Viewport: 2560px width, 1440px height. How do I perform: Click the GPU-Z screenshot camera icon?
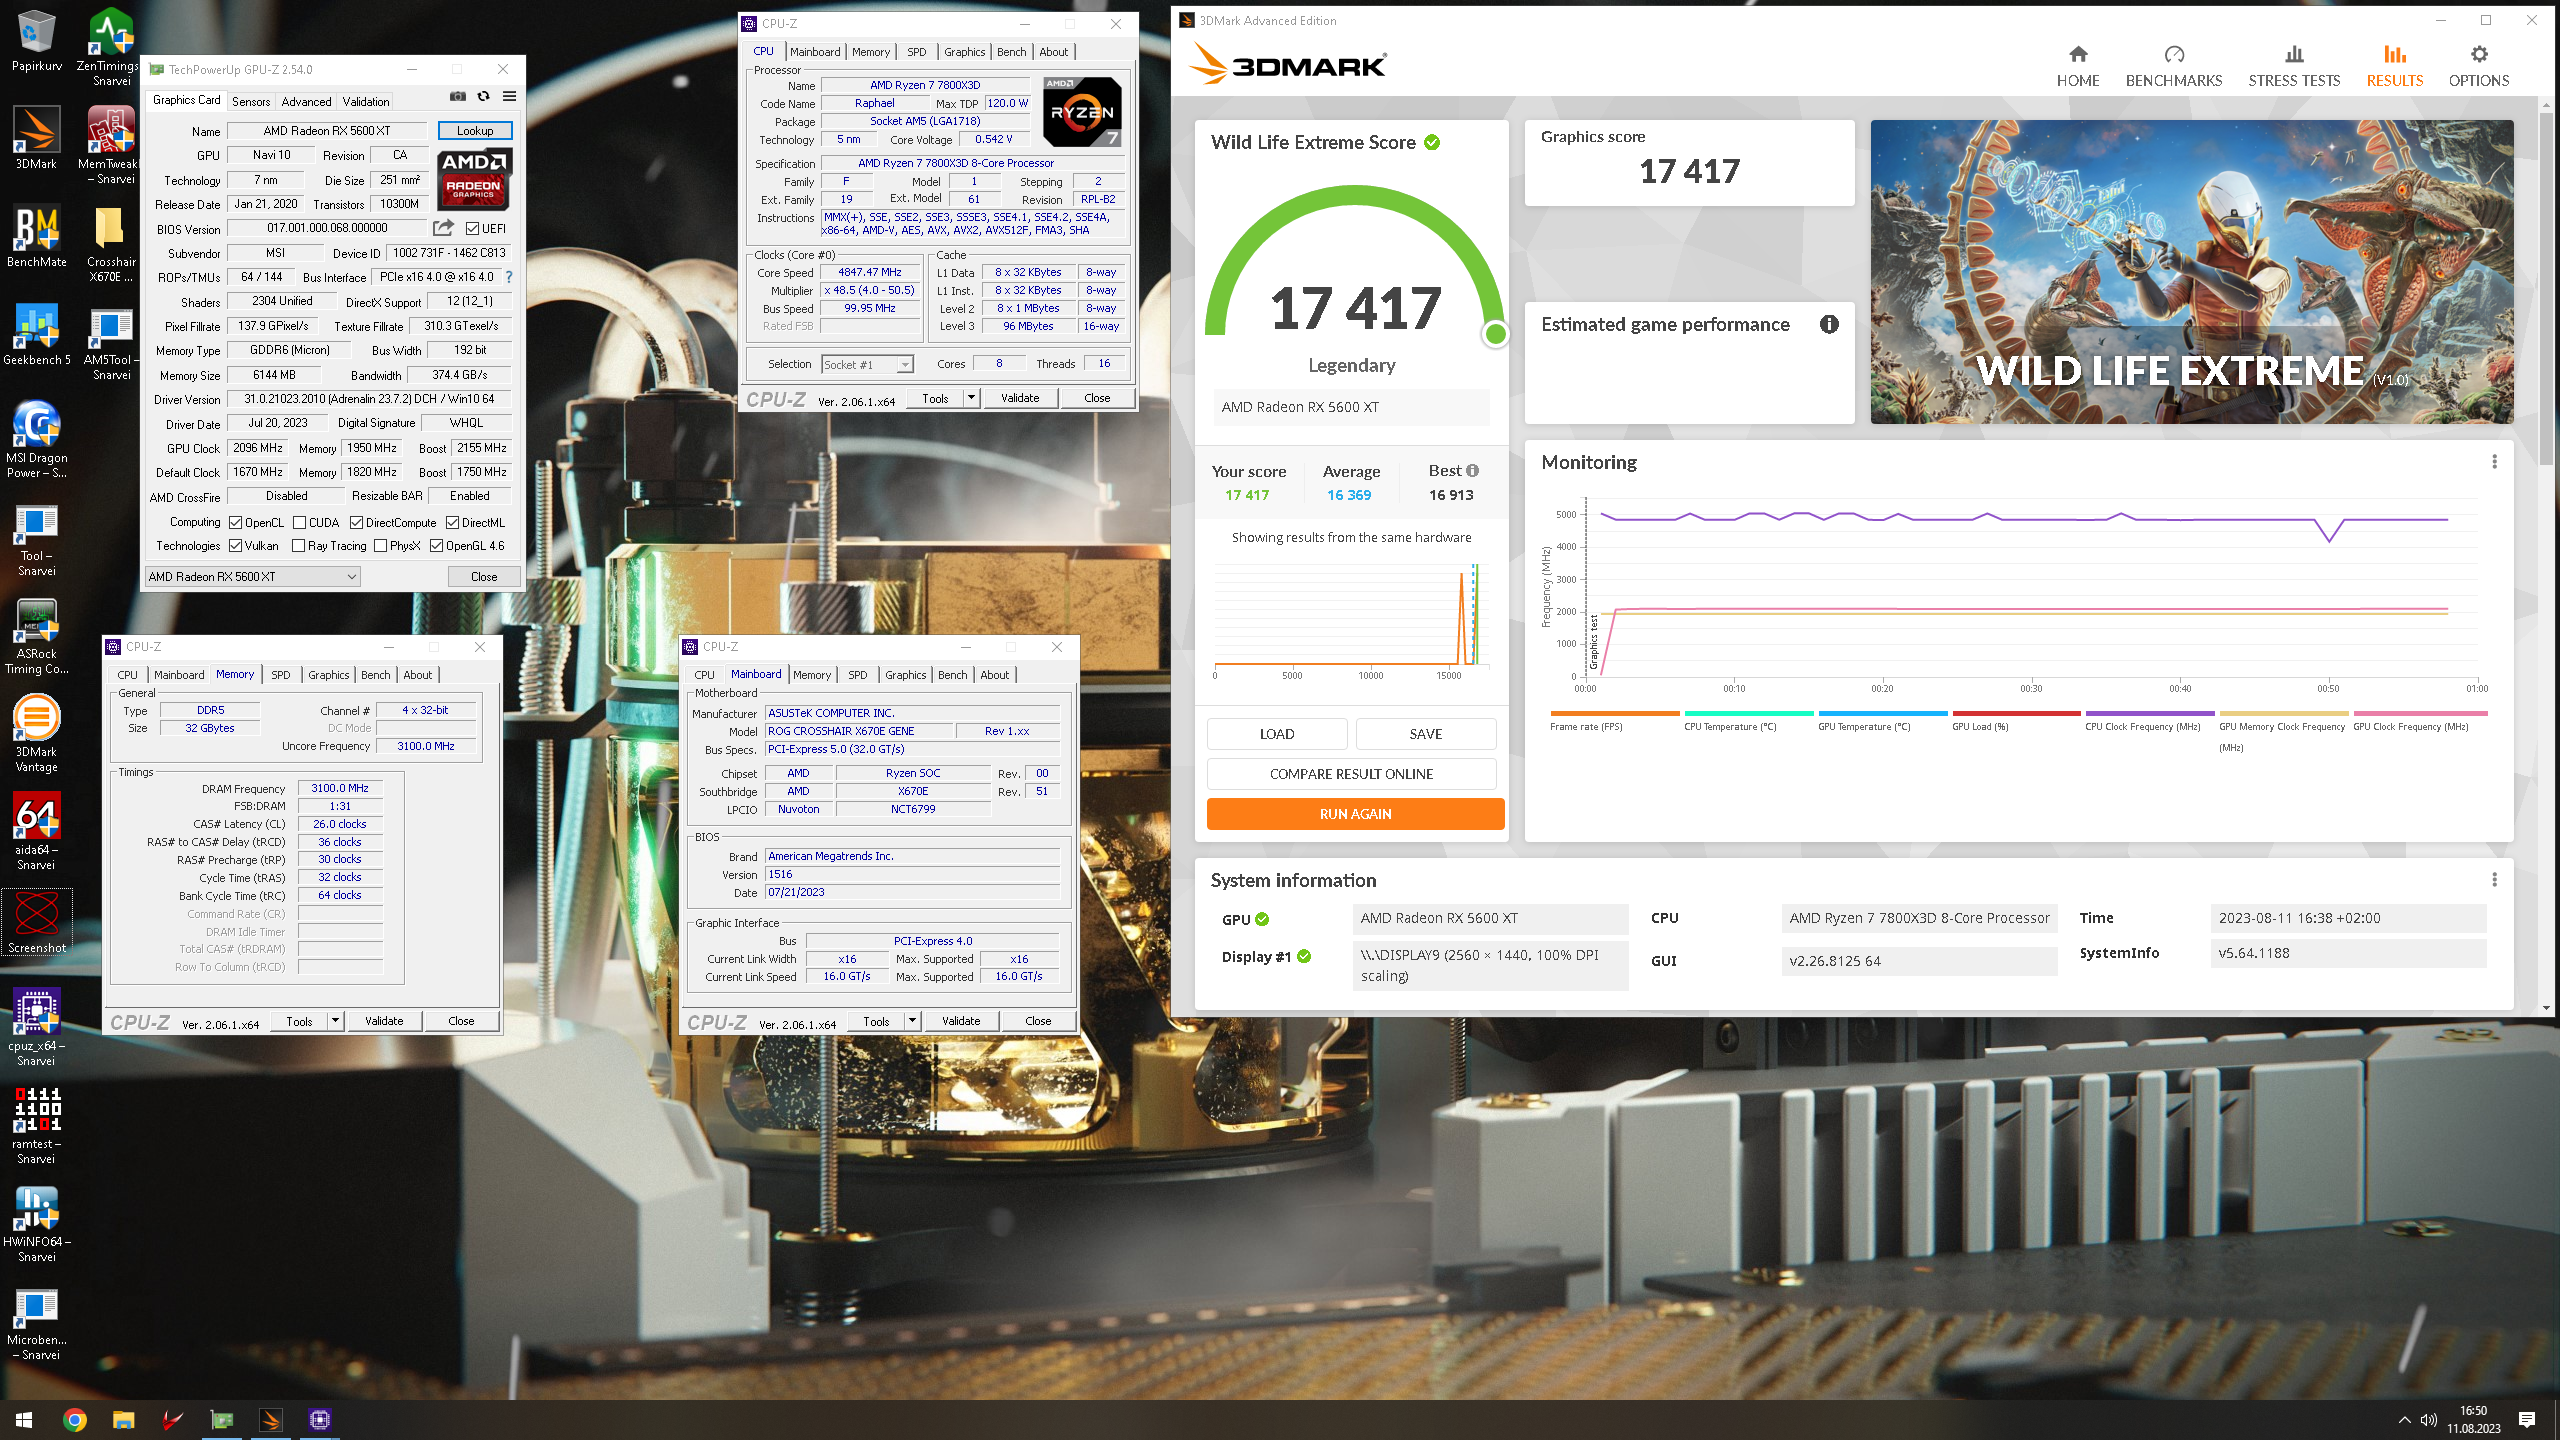tap(457, 97)
